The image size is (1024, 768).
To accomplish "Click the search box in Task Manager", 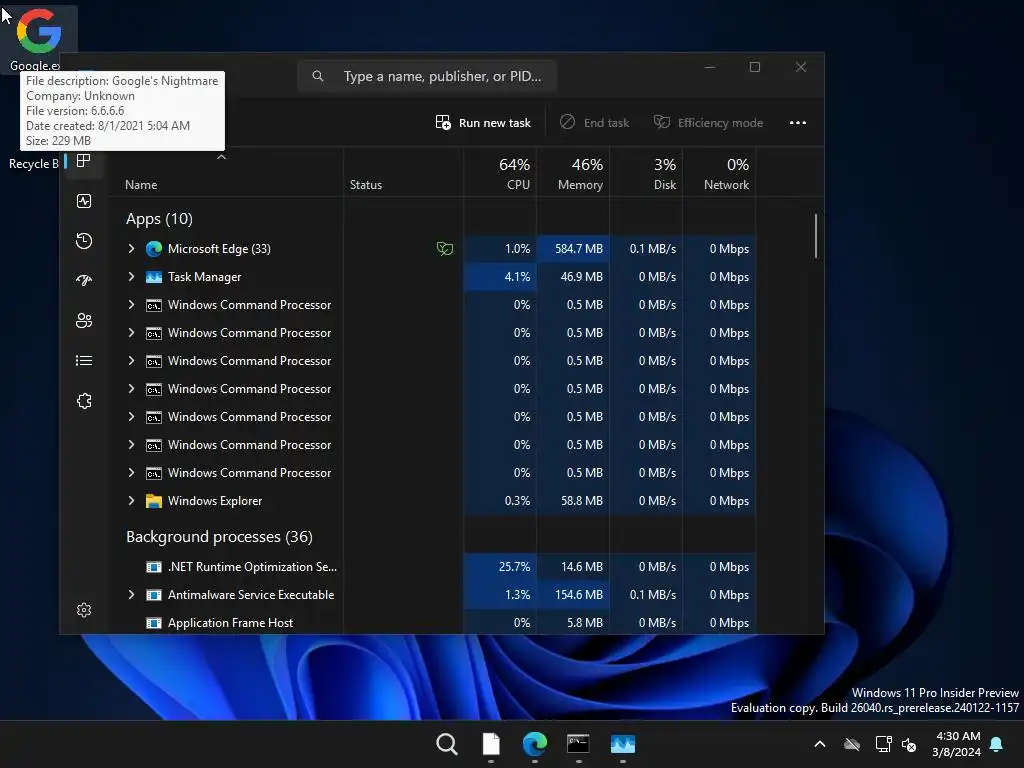I will [427, 76].
